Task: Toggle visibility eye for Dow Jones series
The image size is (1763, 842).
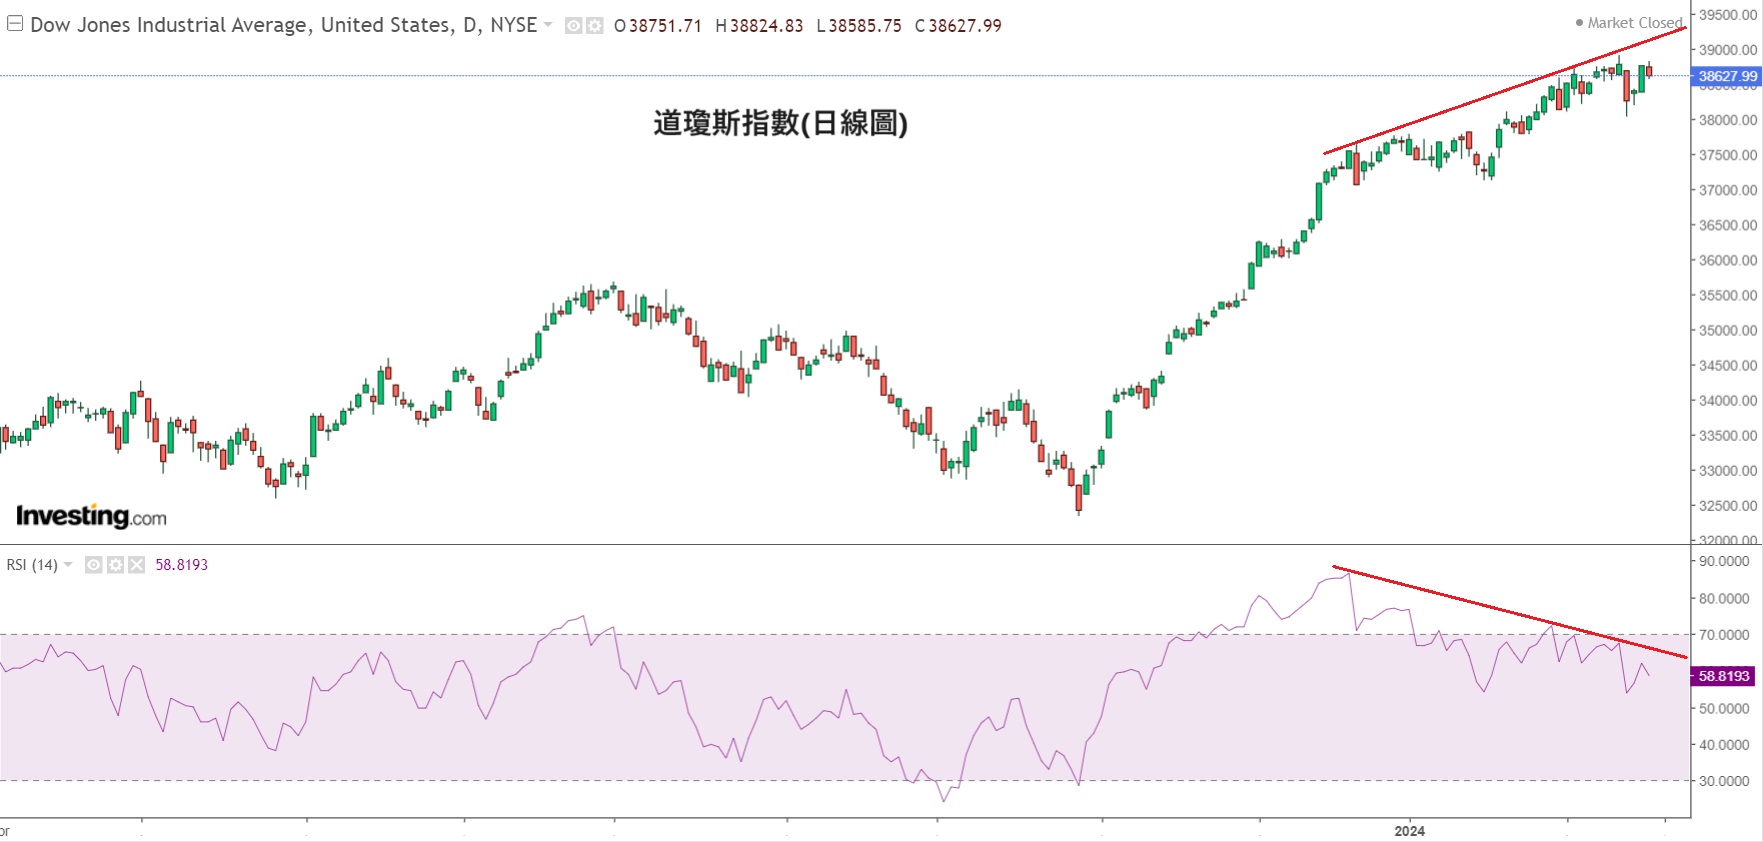Action: pyautogui.click(x=573, y=26)
